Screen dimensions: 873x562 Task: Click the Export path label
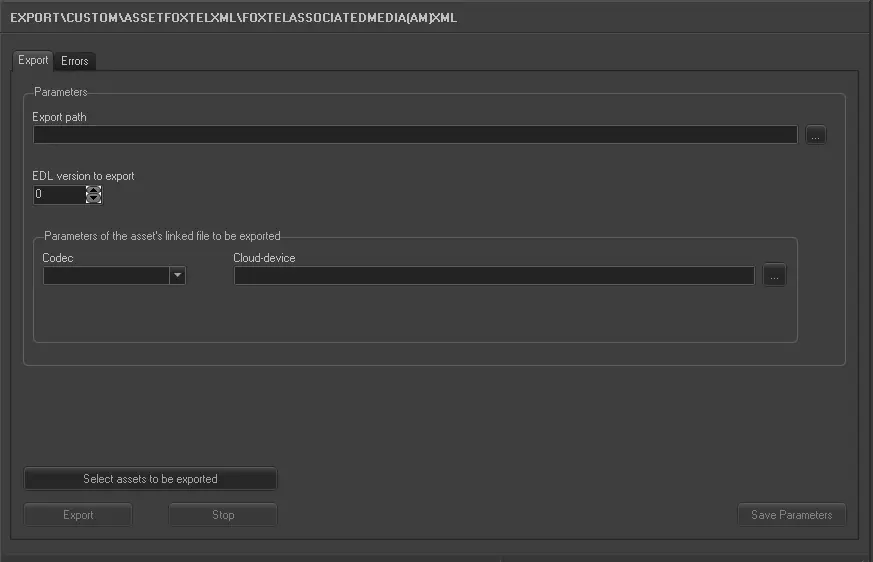pyautogui.click(x=59, y=117)
